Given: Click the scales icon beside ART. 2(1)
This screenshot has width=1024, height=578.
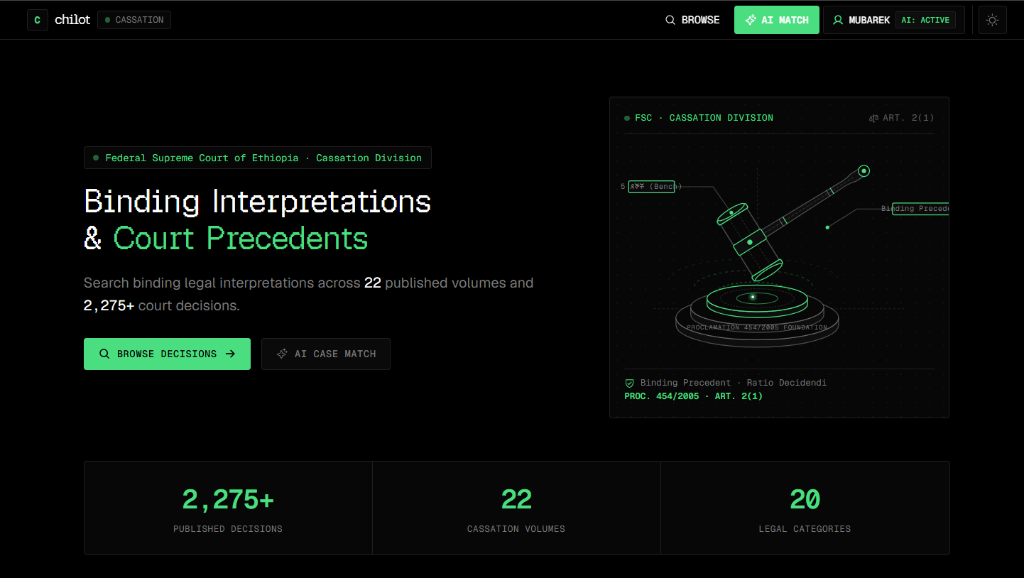Looking at the screenshot, I should [x=873, y=118].
